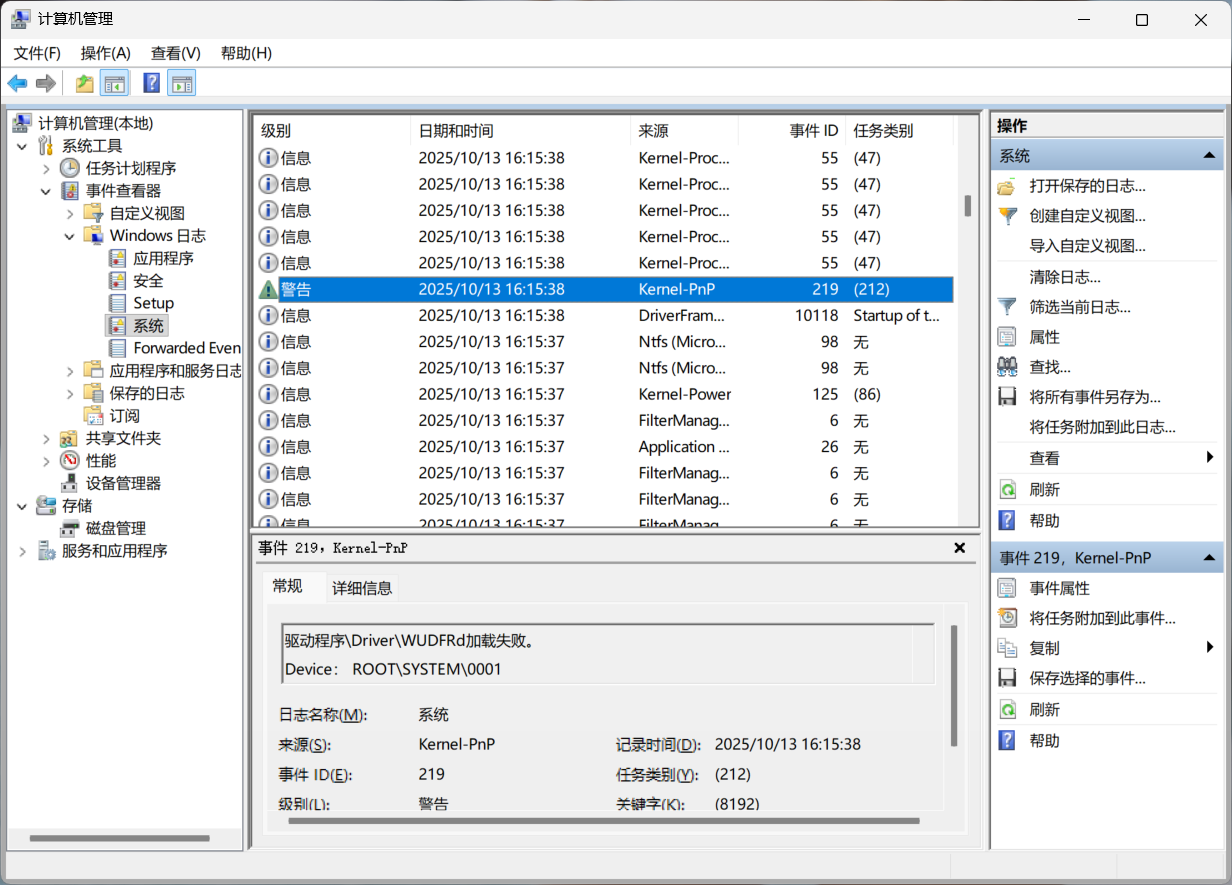Viewport: 1232px width, 885px height.
Task: Select the 安全 log
Action: pyautogui.click(x=149, y=280)
